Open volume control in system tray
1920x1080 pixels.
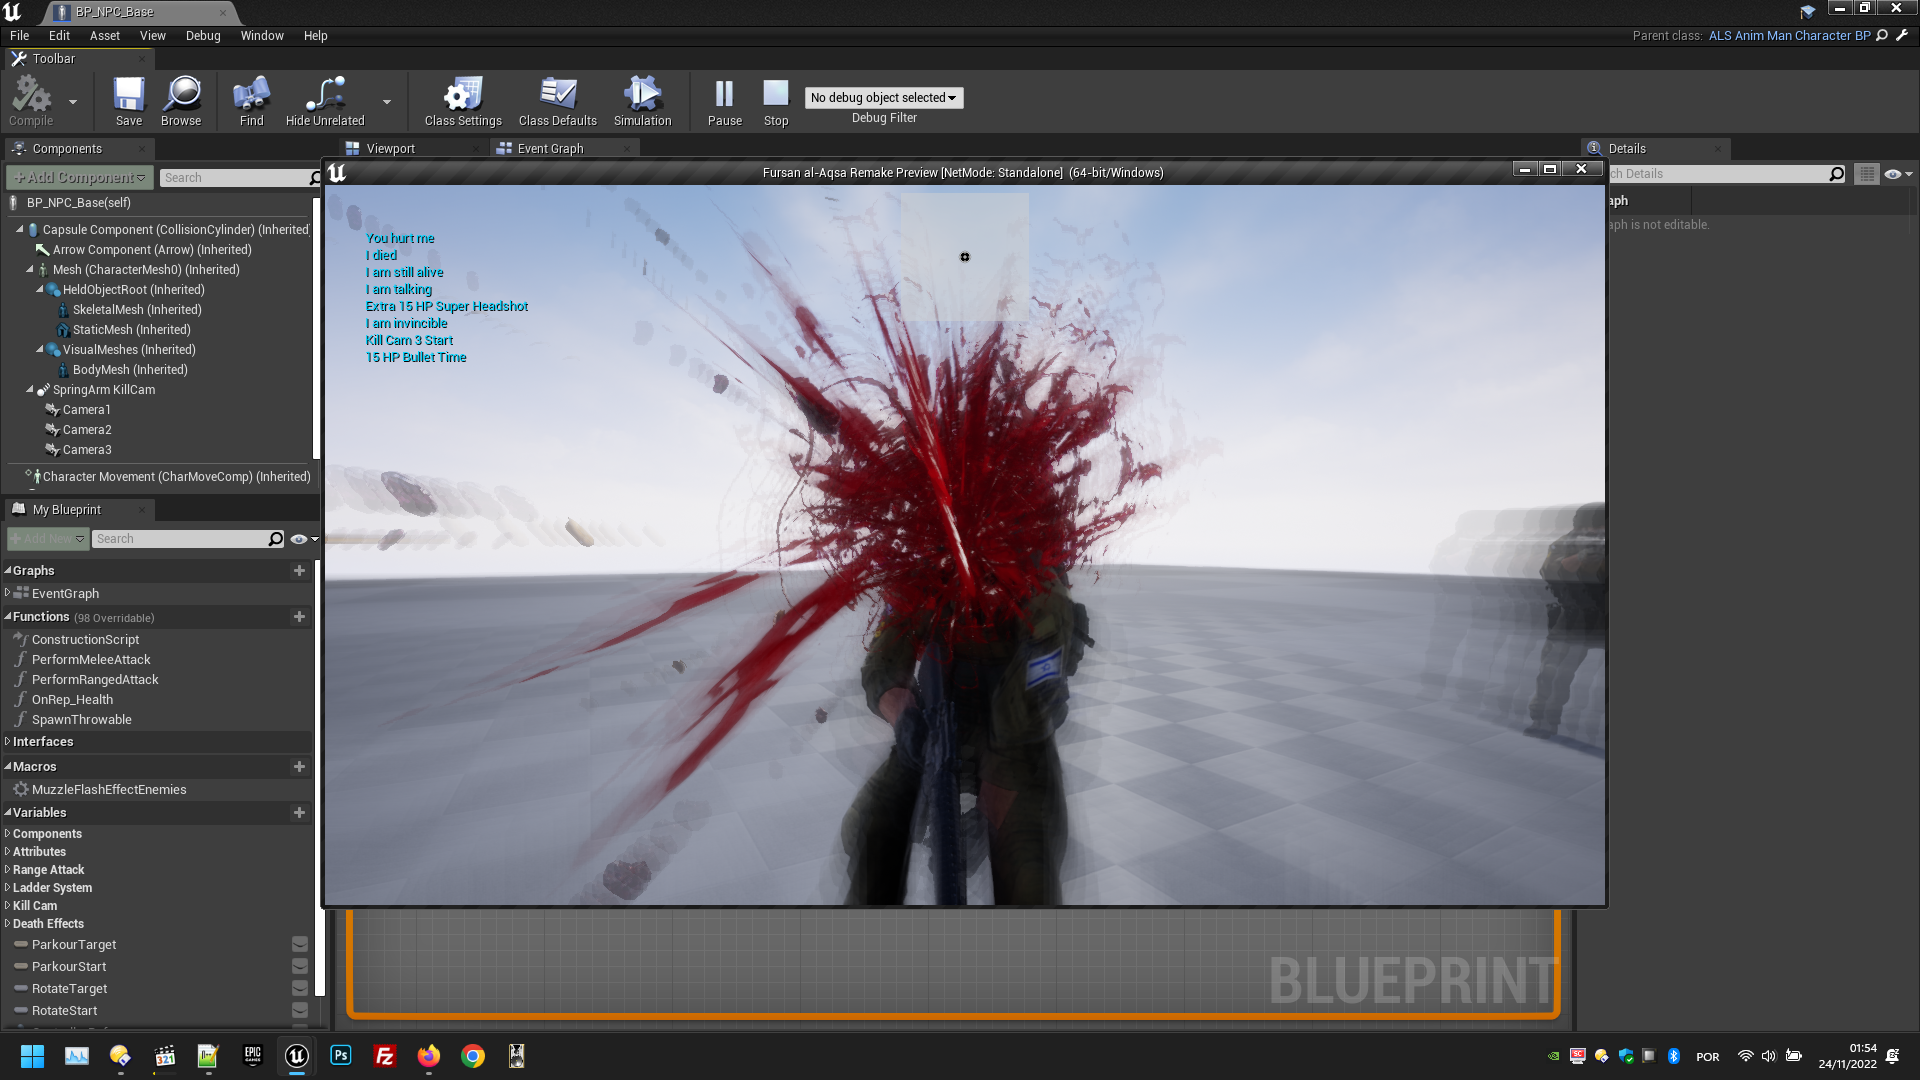click(x=1768, y=1056)
